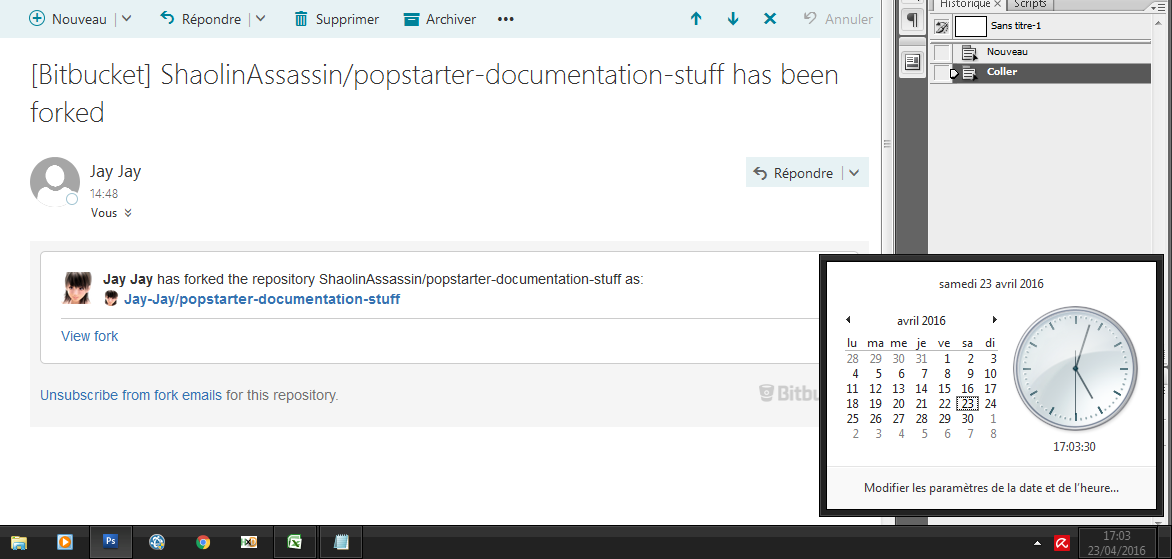Click the blue globe browser taskbar icon
1172x559 pixels.
(157, 542)
